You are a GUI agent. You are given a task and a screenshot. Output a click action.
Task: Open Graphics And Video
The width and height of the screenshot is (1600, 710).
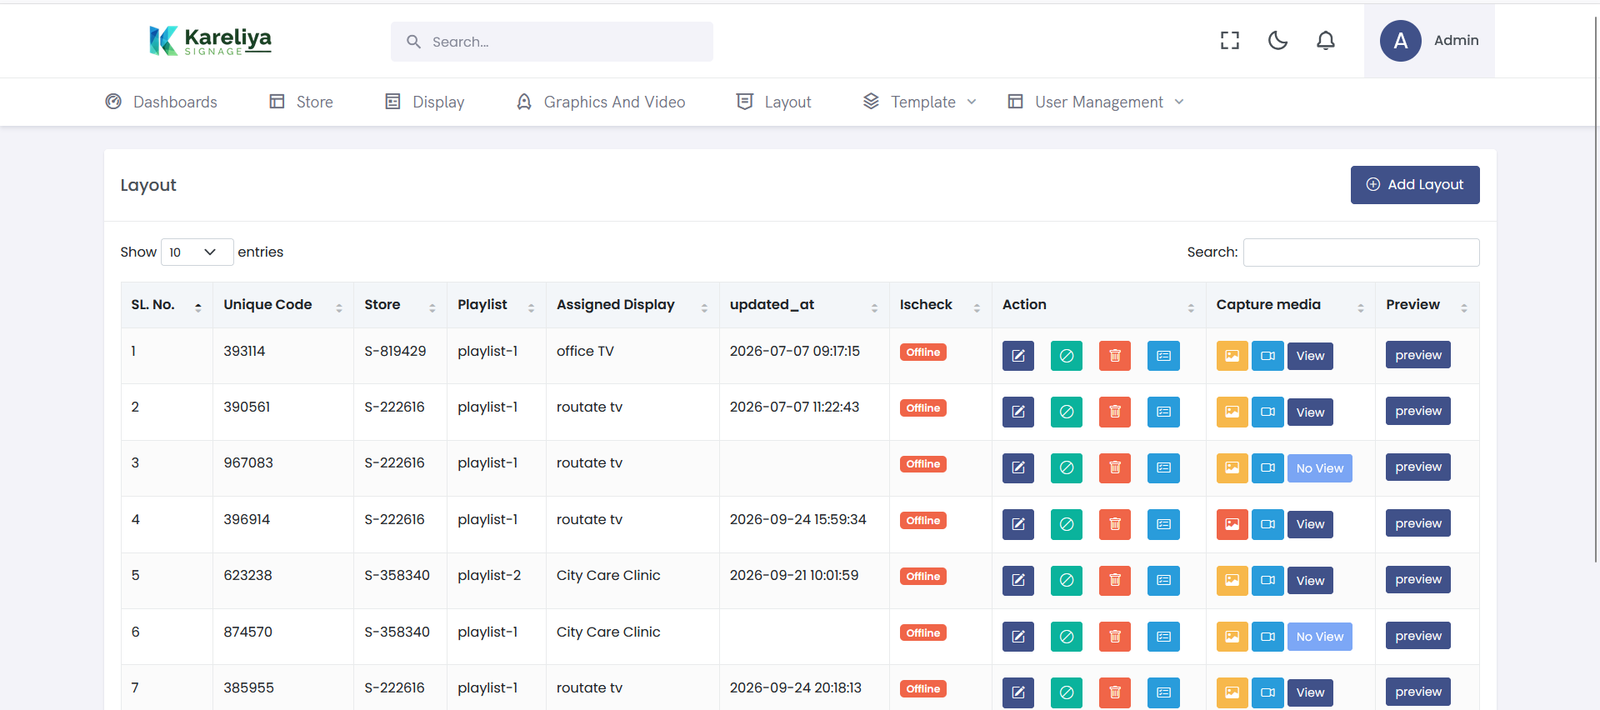point(601,102)
